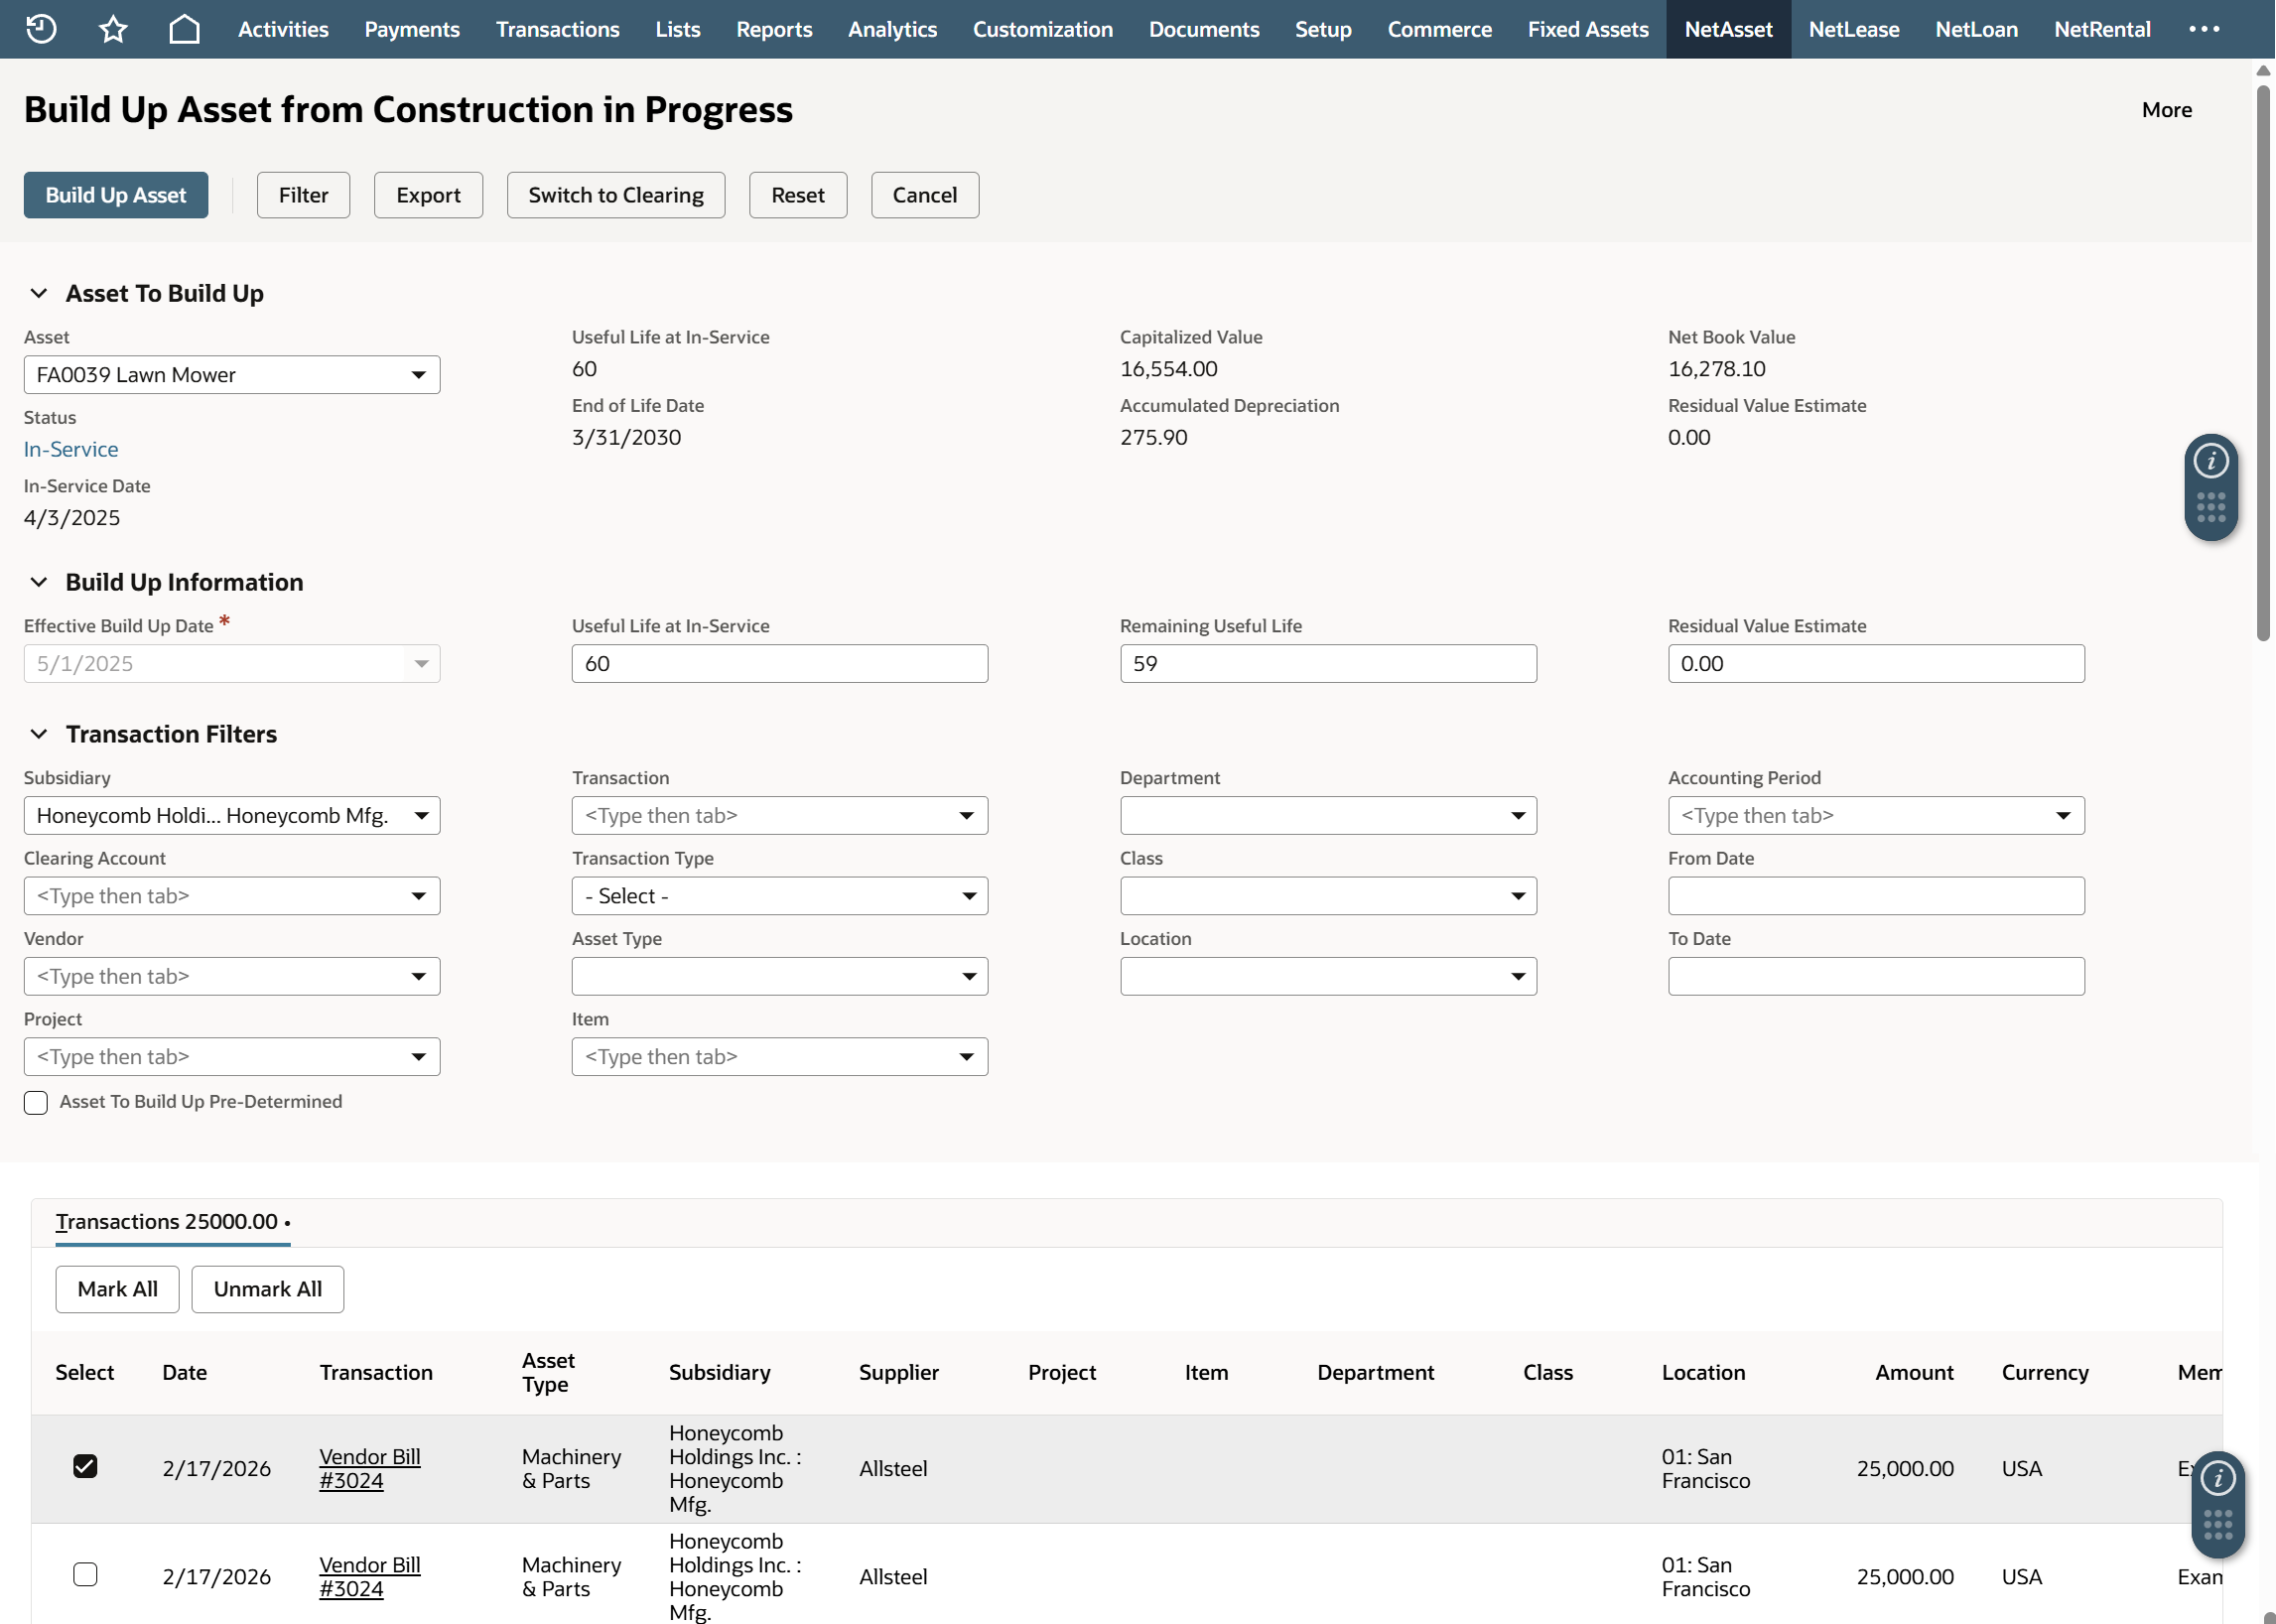2276x1624 pixels.
Task: Expand the Transaction Type Select dropdown
Action: pyautogui.click(x=779, y=896)
